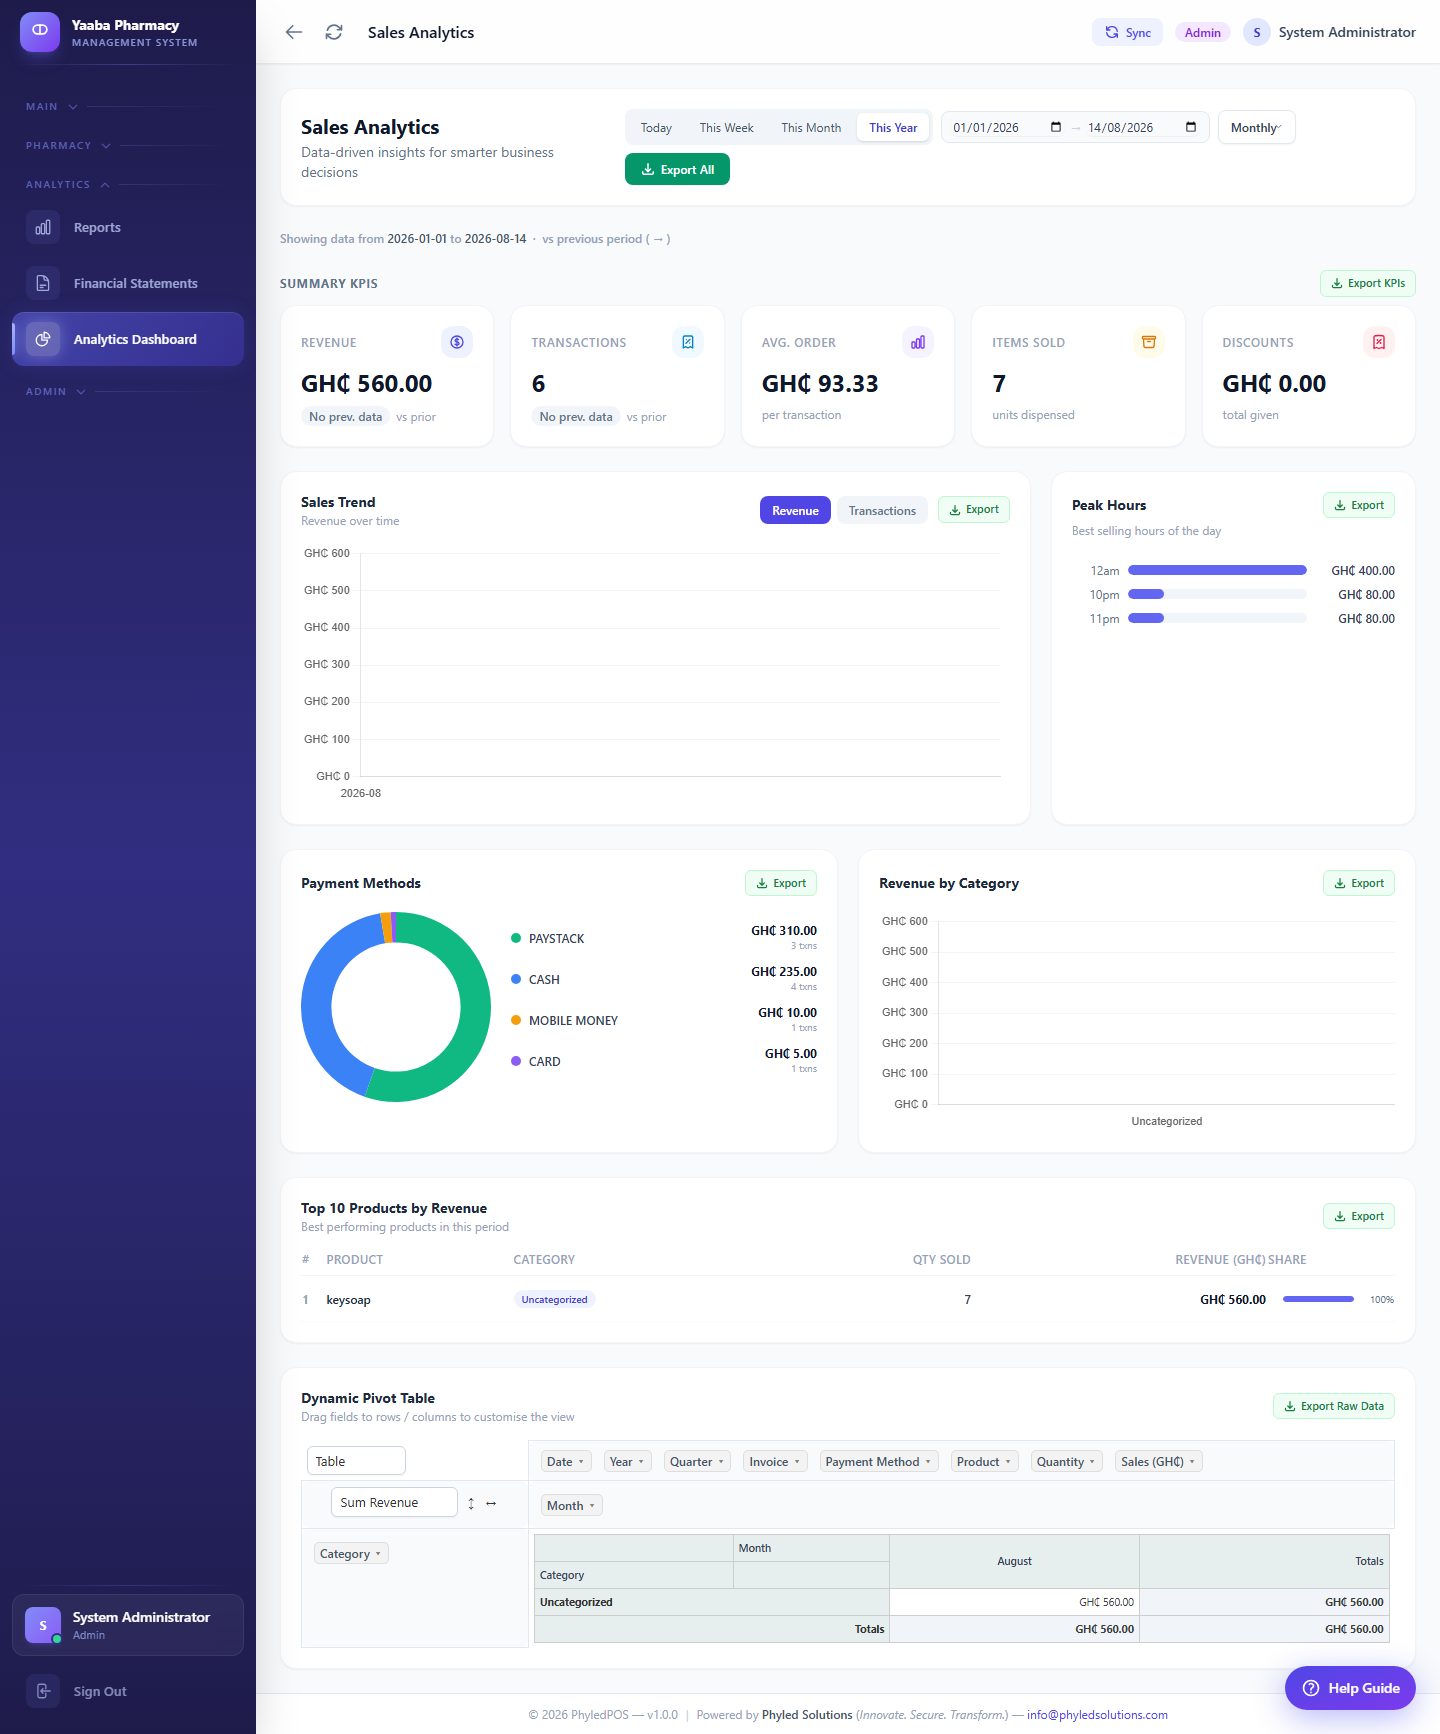Screen dimensions: 1440x1734
Task: Click the Revenue KPI dollar icon
Action: [x=457, y=342]
